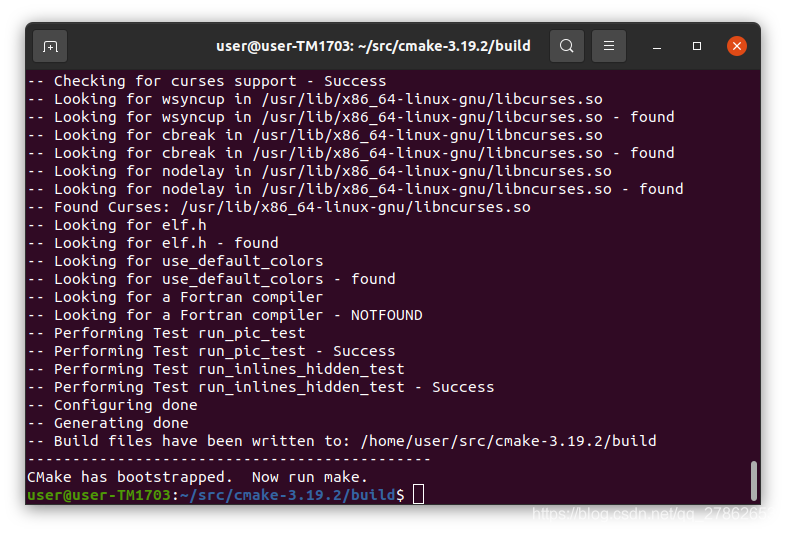
Task: Click 'use_default_colors - found' line
Action: click(x=212, y=279)
